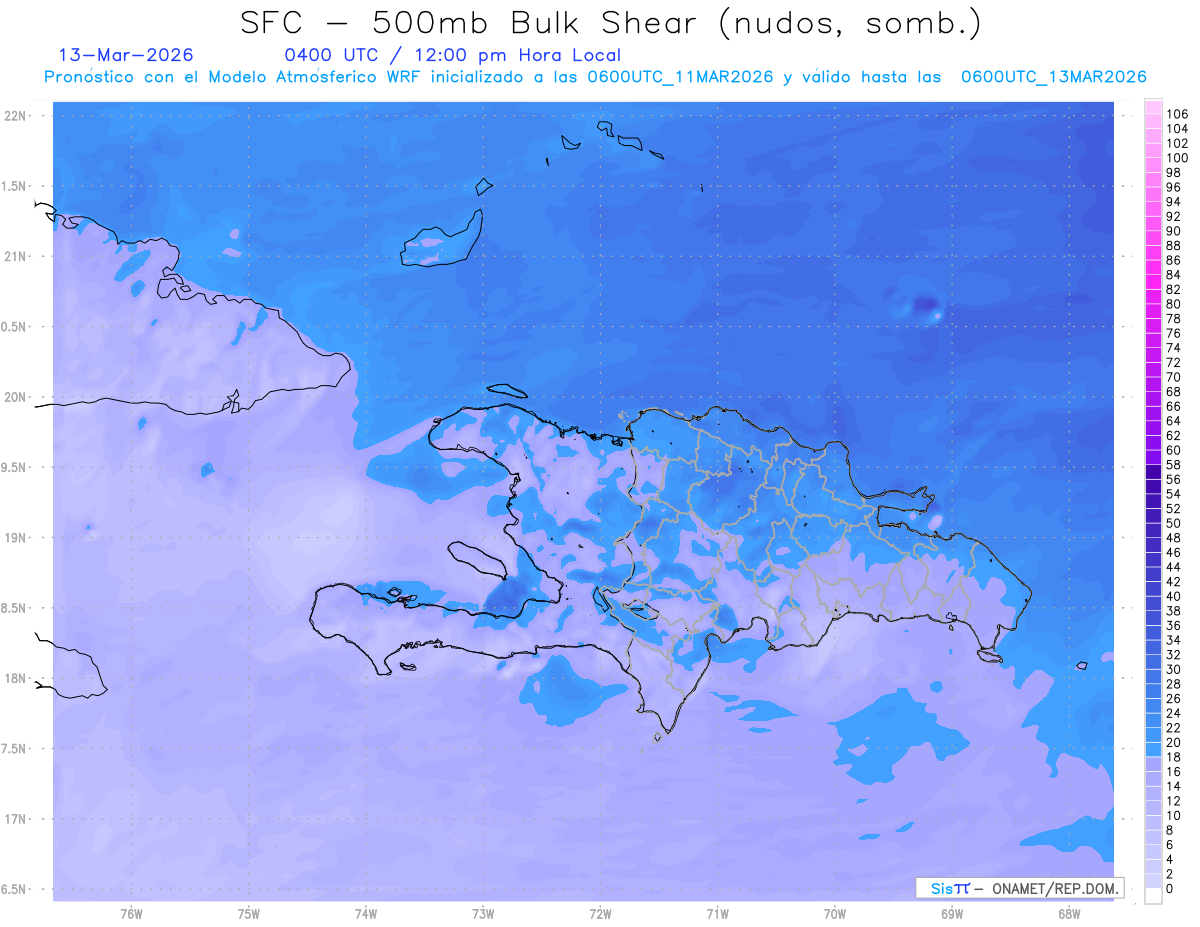Select longitude axis label "68W"
This screenshot has height=927, width=1200.
(x=1069, y=914)
